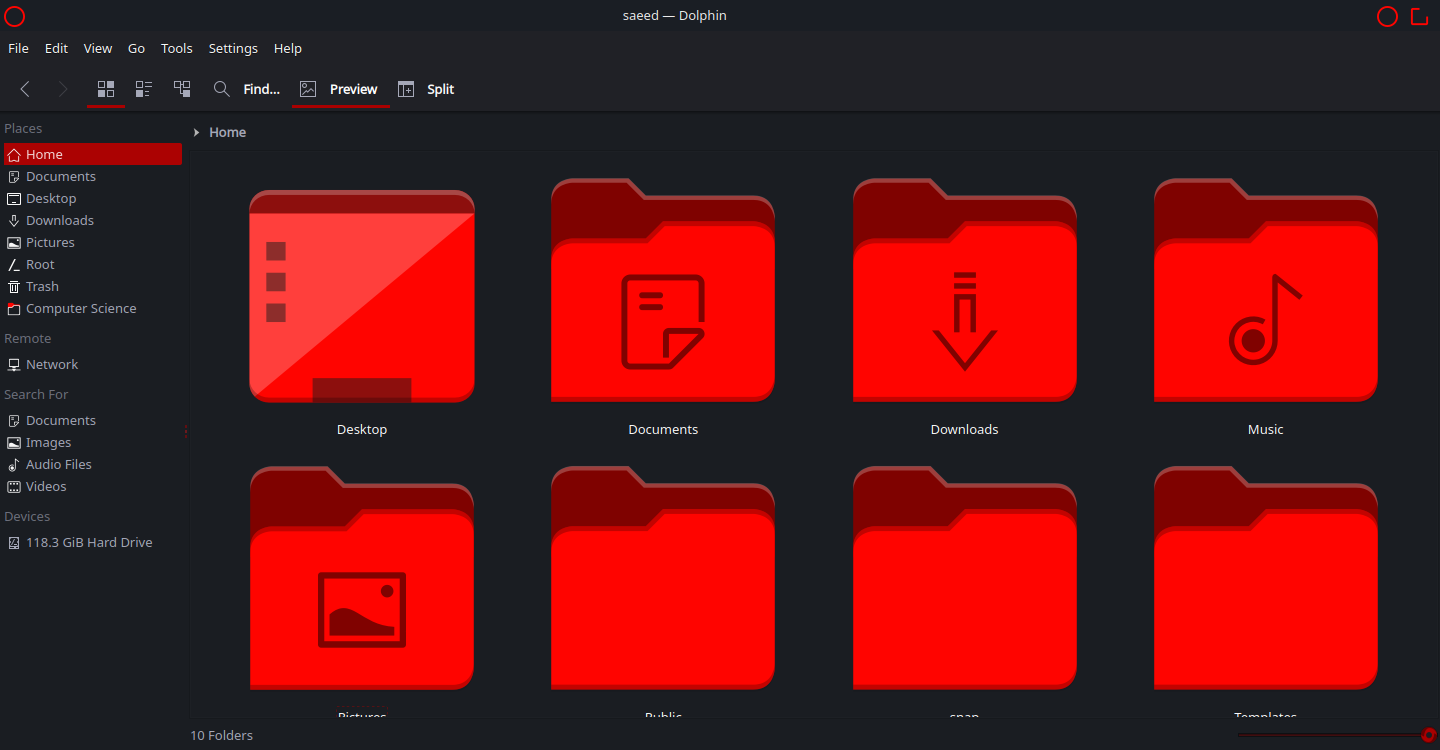The image size is (1440, 750).
Task: Select the snap folder thumbnail
Action: pos(965,578)
